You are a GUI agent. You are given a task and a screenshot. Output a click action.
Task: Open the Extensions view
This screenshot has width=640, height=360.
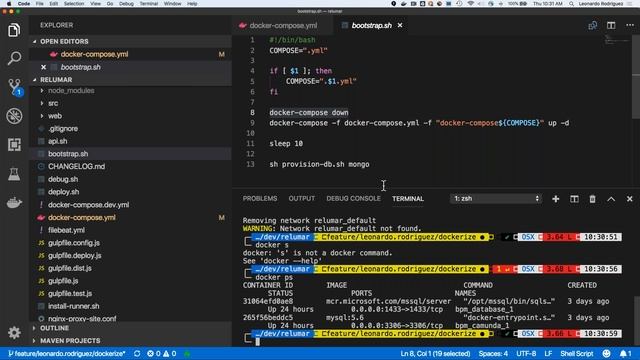tap(14, 144)
